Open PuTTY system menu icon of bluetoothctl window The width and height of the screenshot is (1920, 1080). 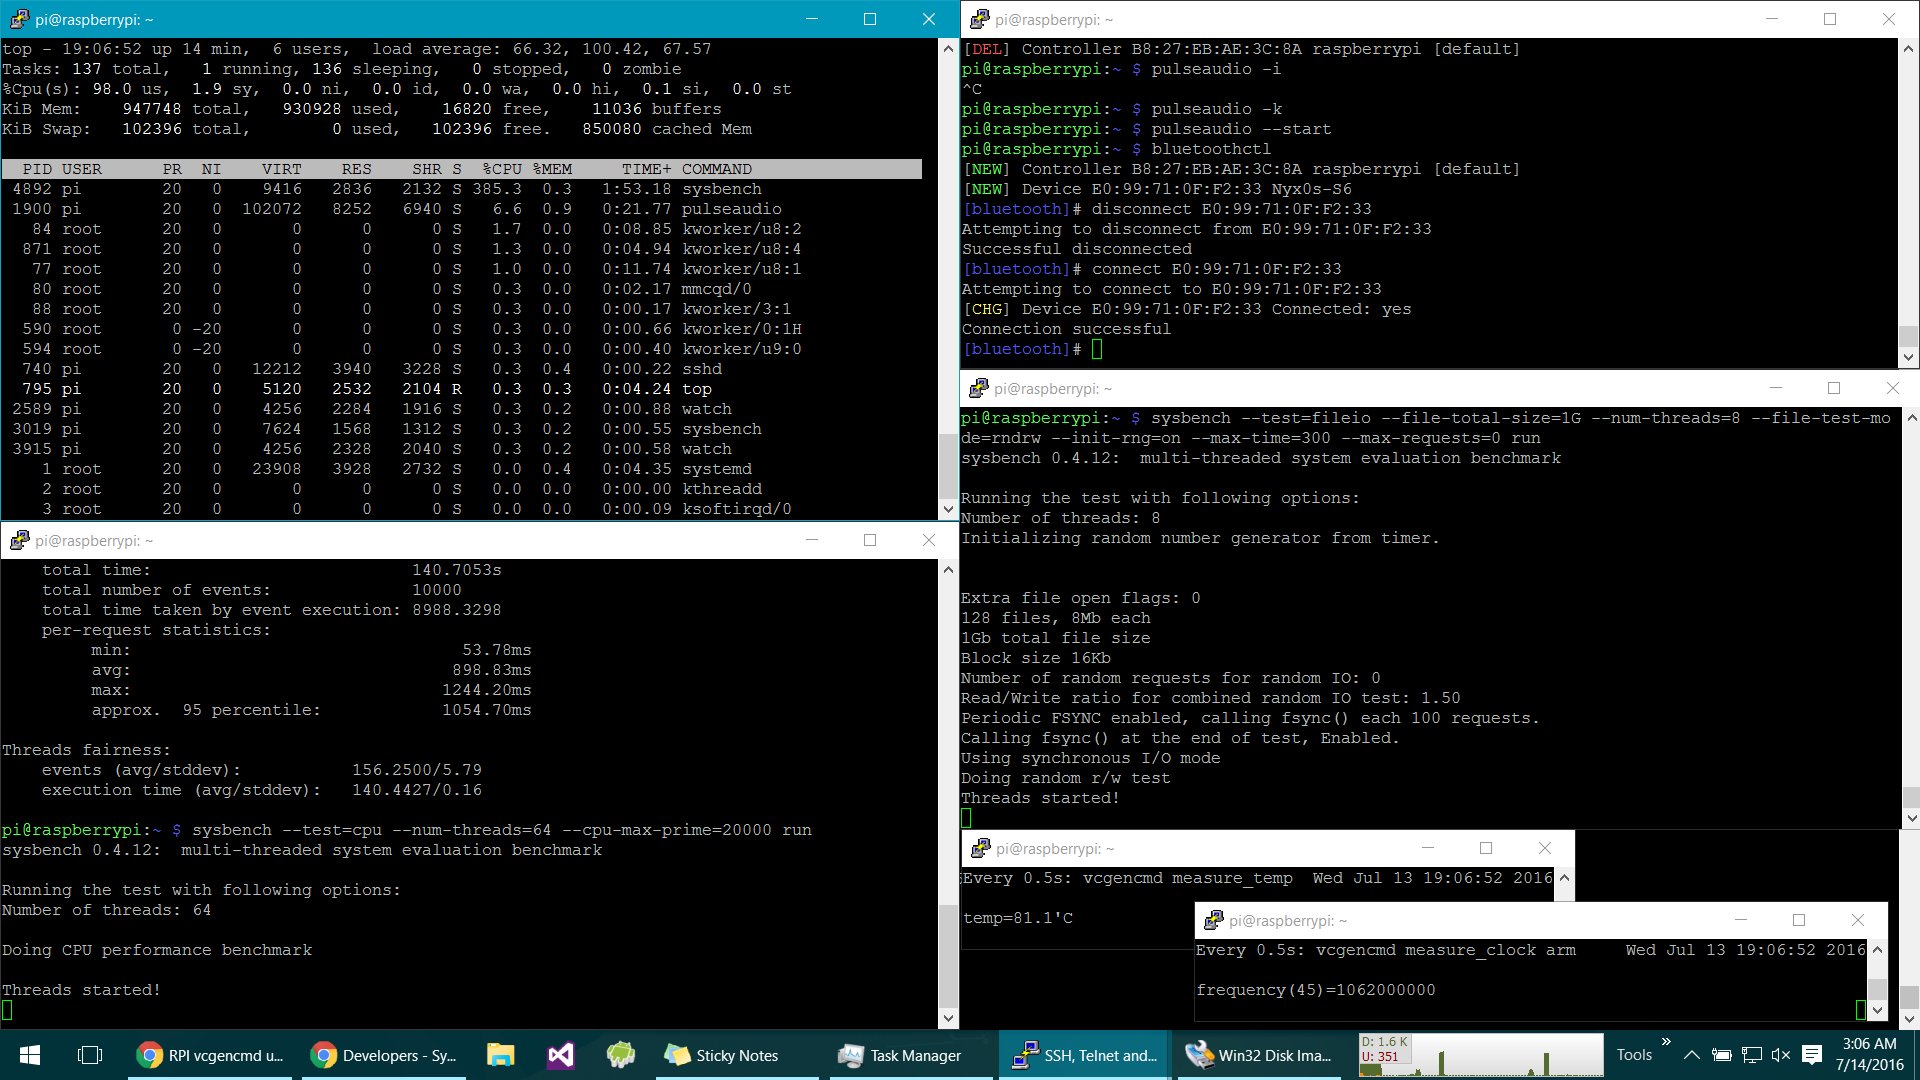(x=979, y=19)
